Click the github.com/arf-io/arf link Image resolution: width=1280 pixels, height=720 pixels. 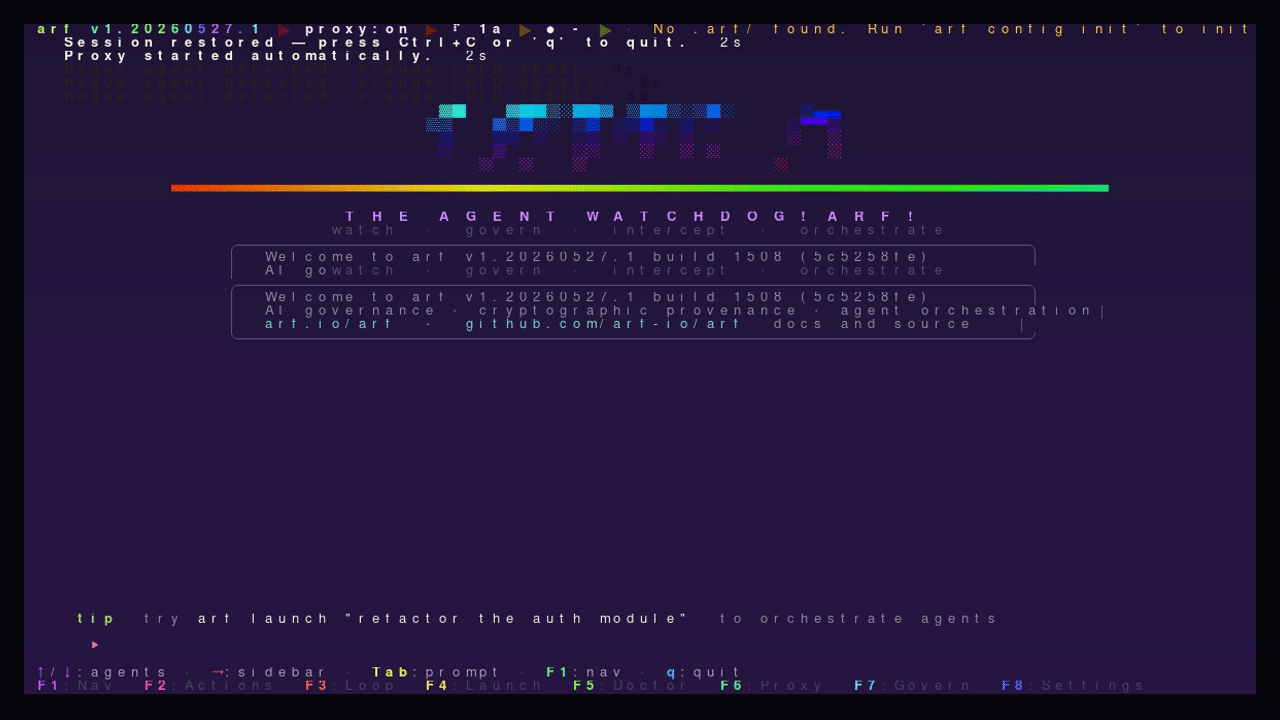[x=603, y=324]
